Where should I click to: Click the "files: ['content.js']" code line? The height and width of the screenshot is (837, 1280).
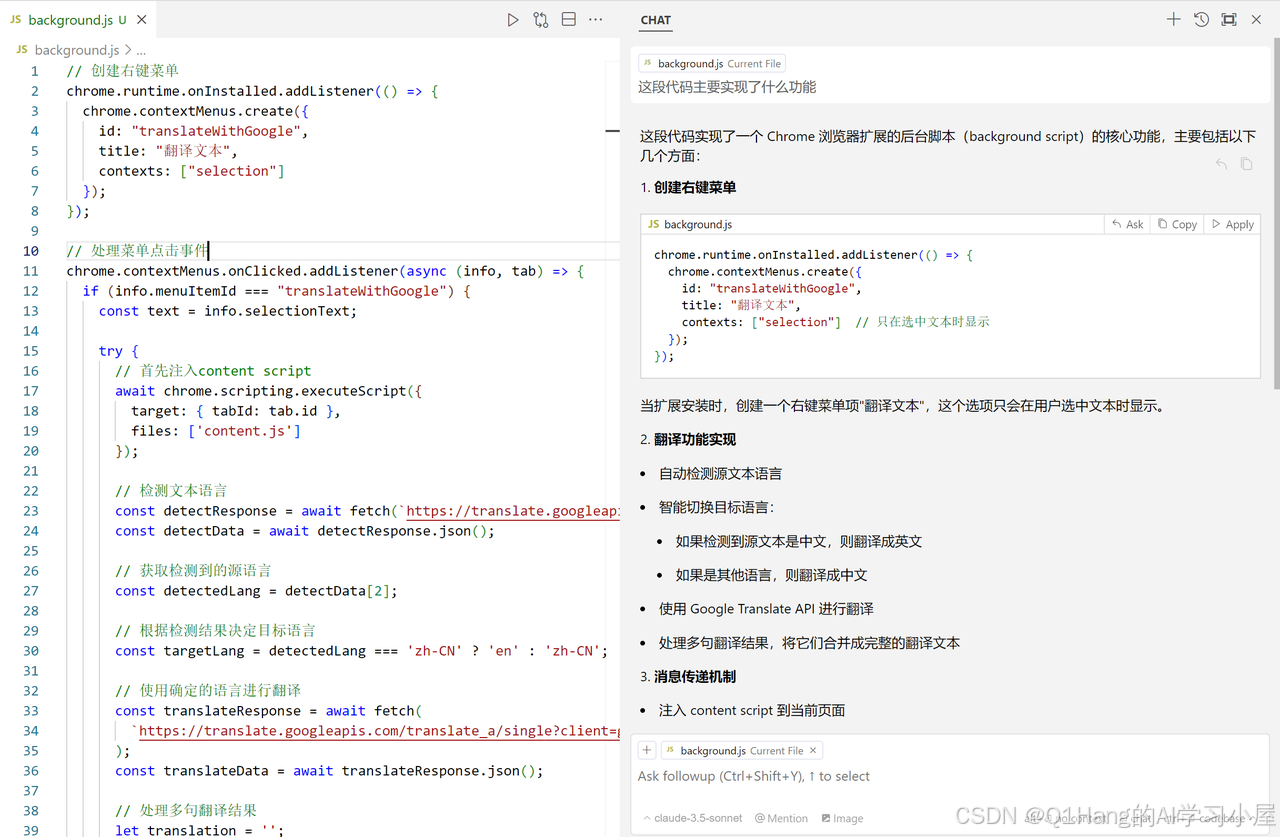pyautogui.click(x=216, y=430)
